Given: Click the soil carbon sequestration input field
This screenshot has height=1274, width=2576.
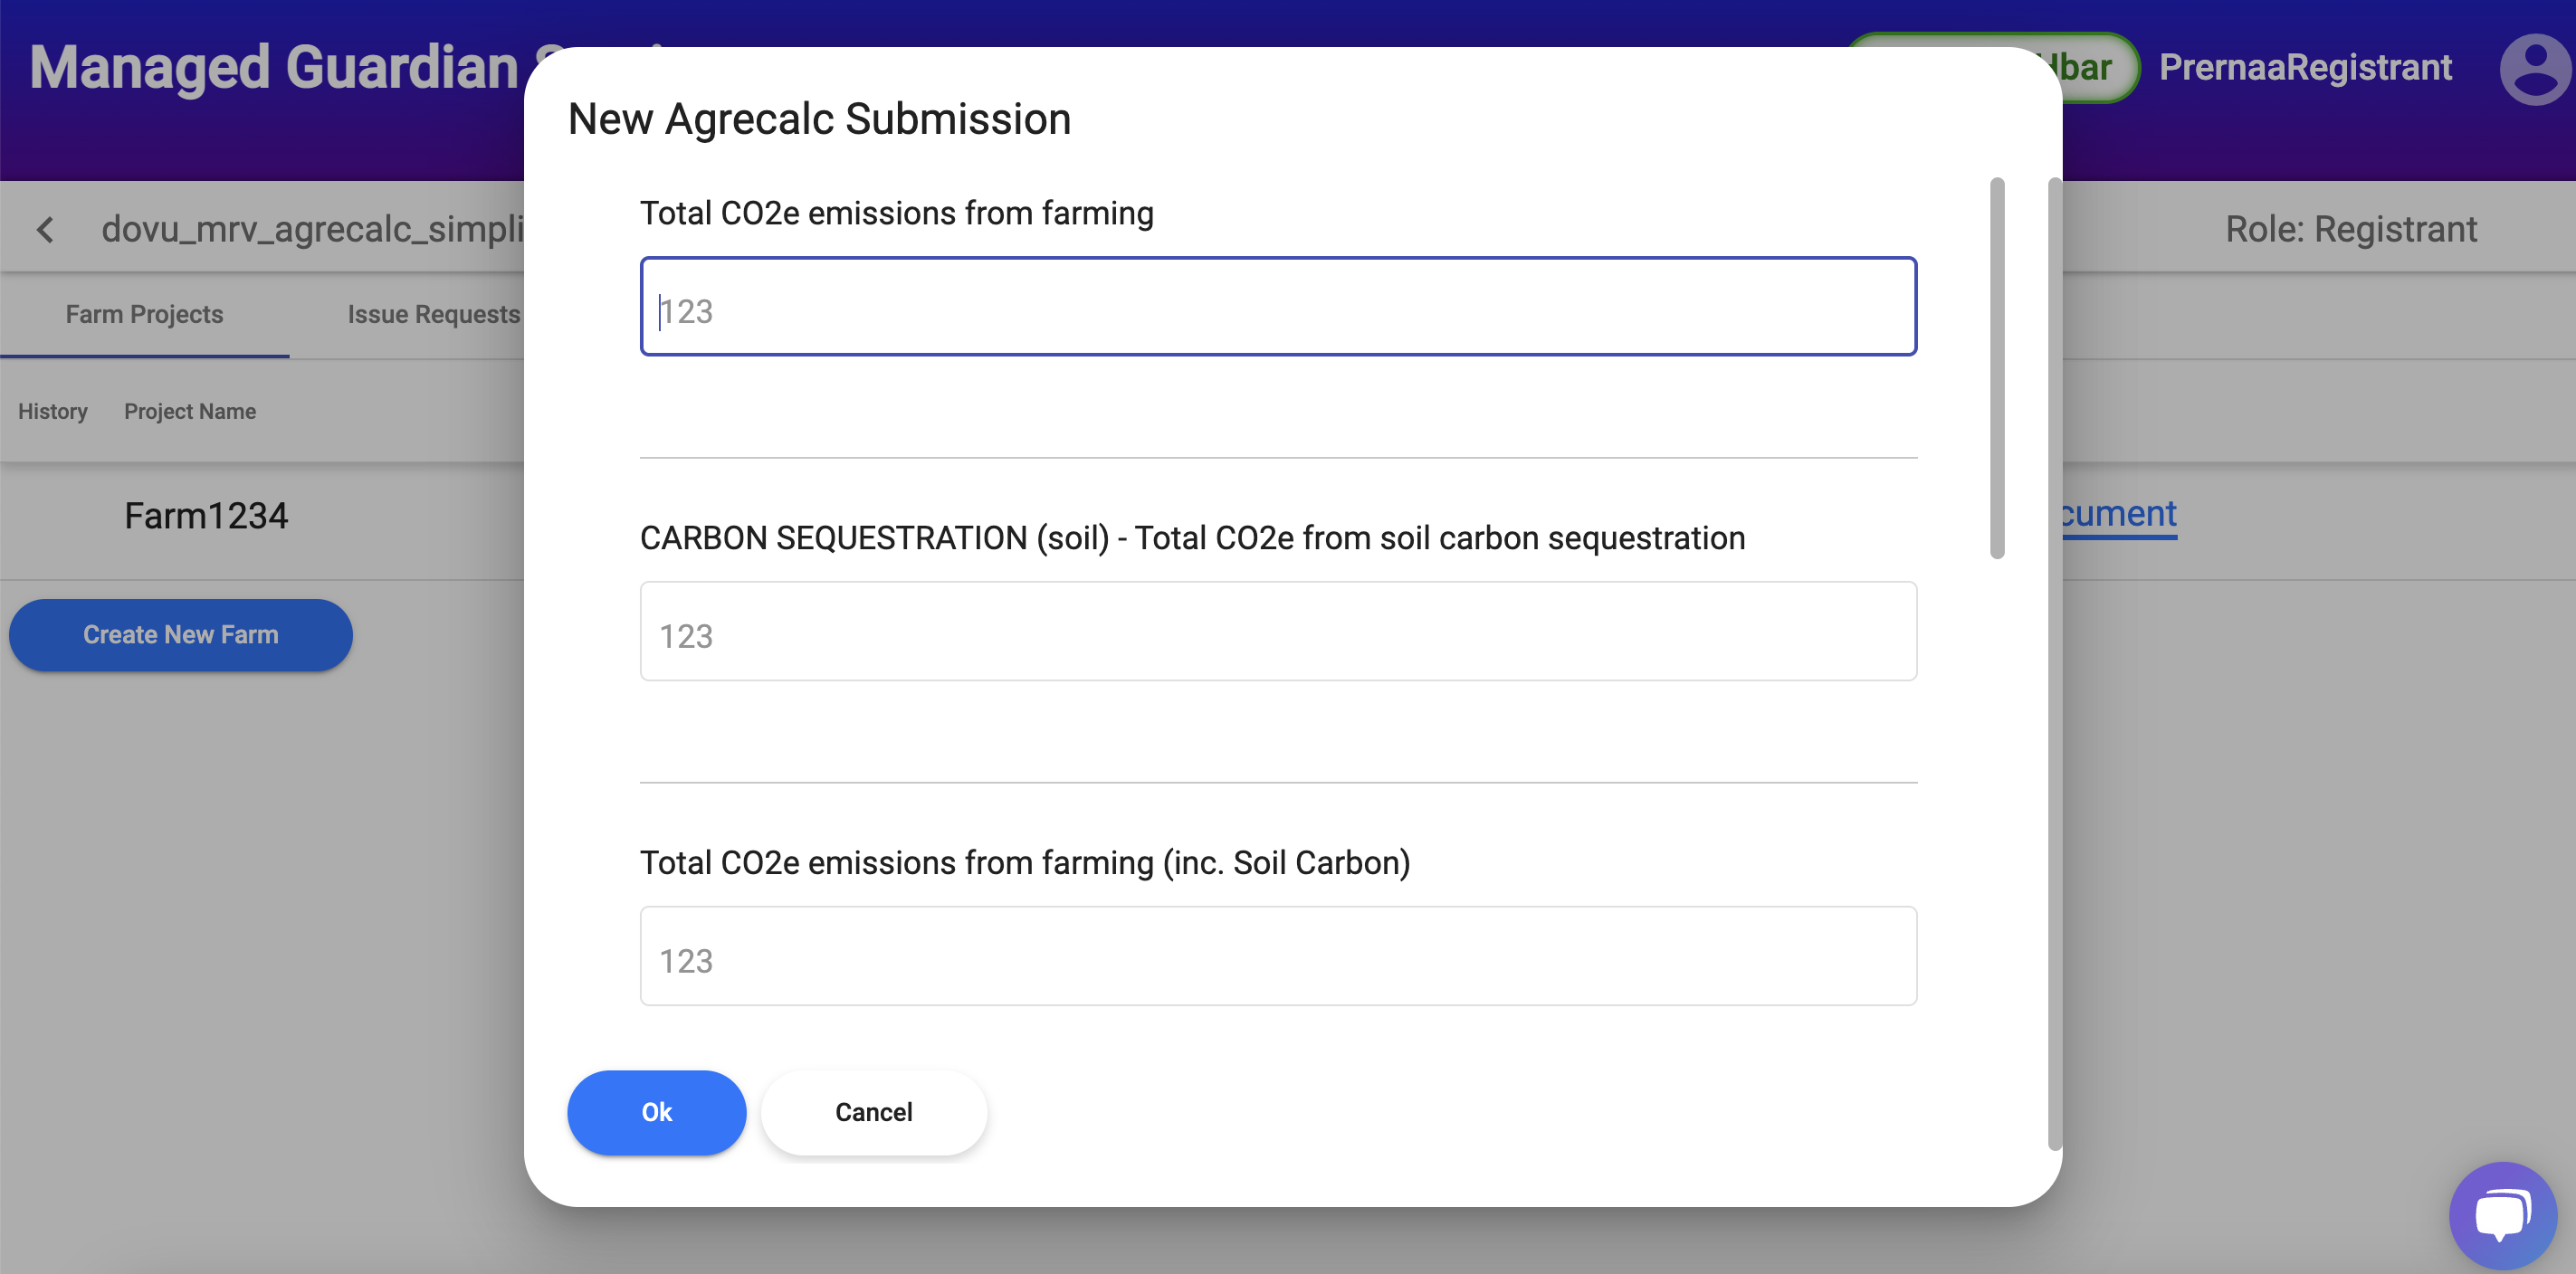Looking at the screenshot, I should tap(1277, 632).
